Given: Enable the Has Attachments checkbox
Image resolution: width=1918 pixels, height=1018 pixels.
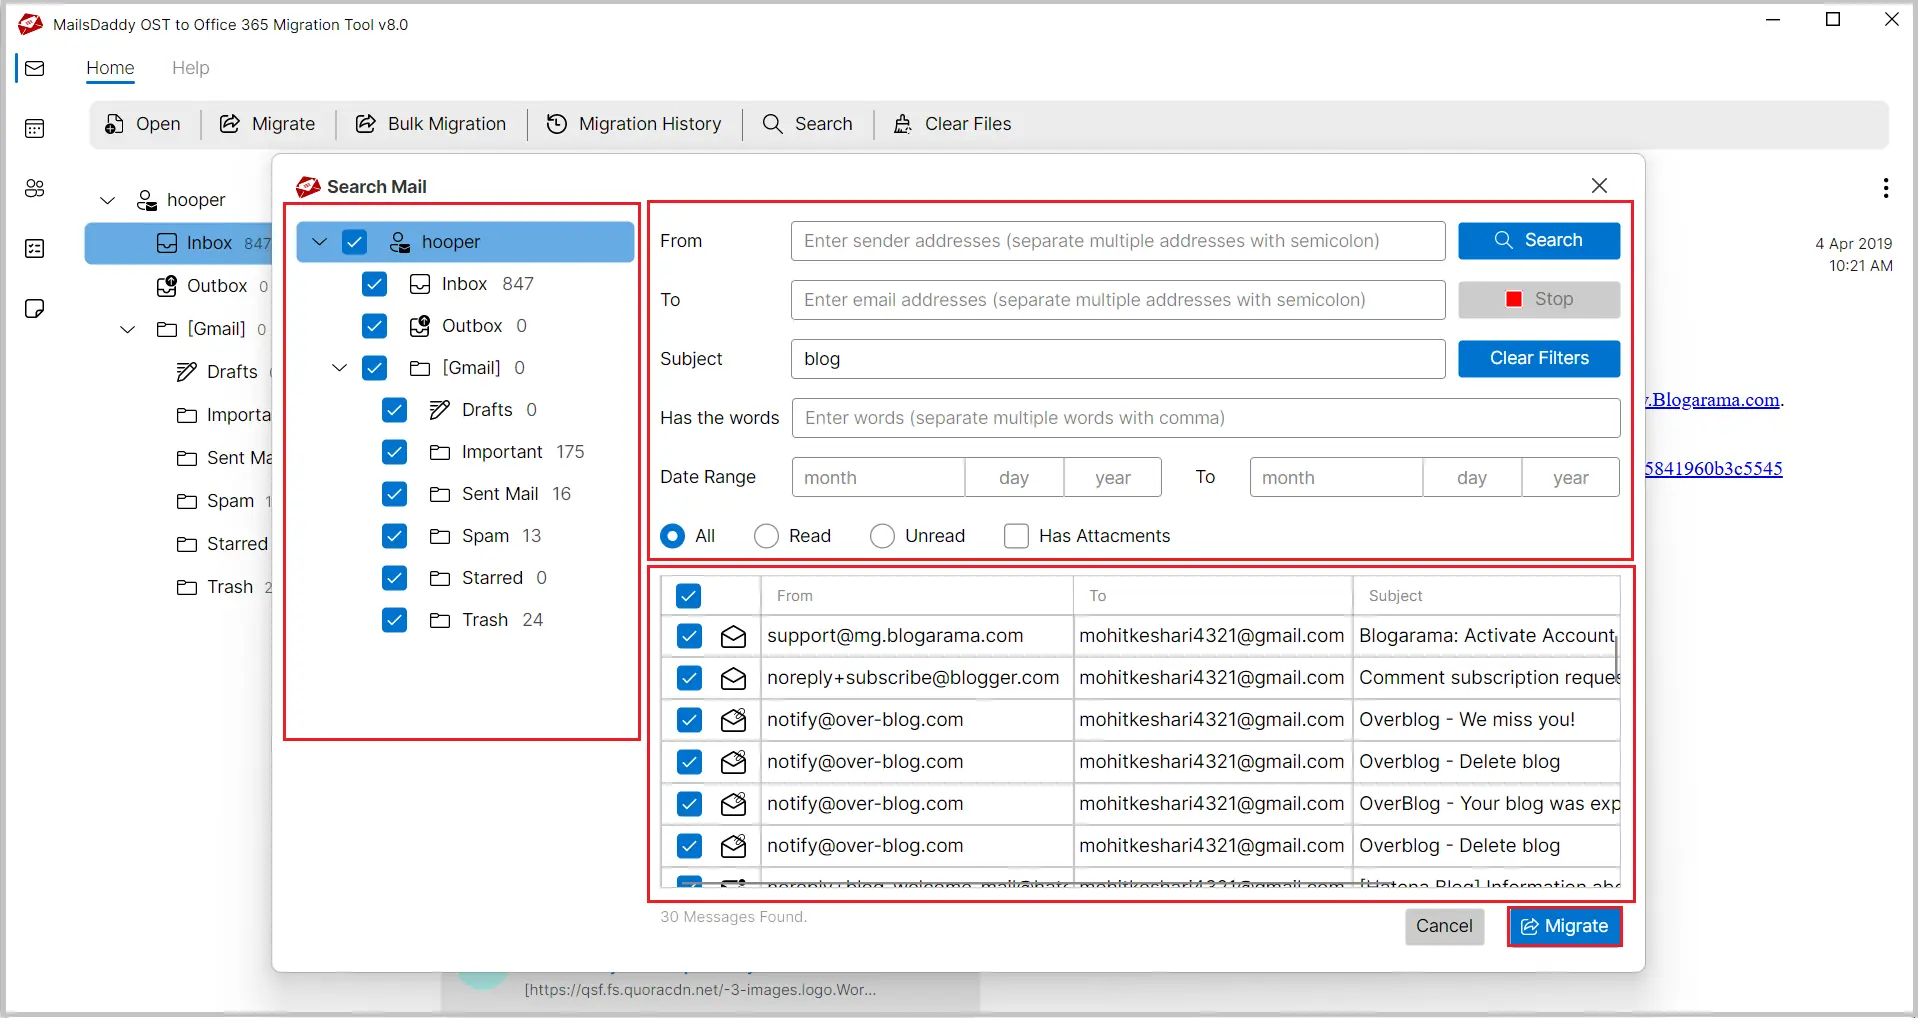Looking at the screenshot, I should coord(1016,536).
